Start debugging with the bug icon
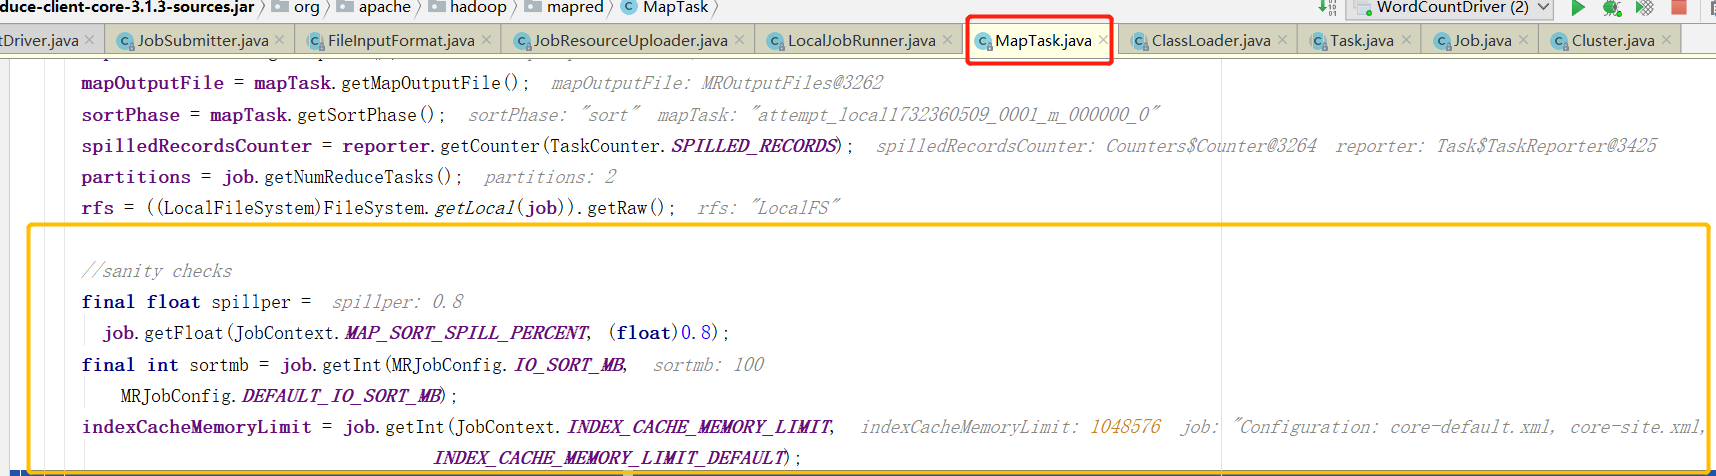1716x476 pixels. click(x=1611, y=8)
